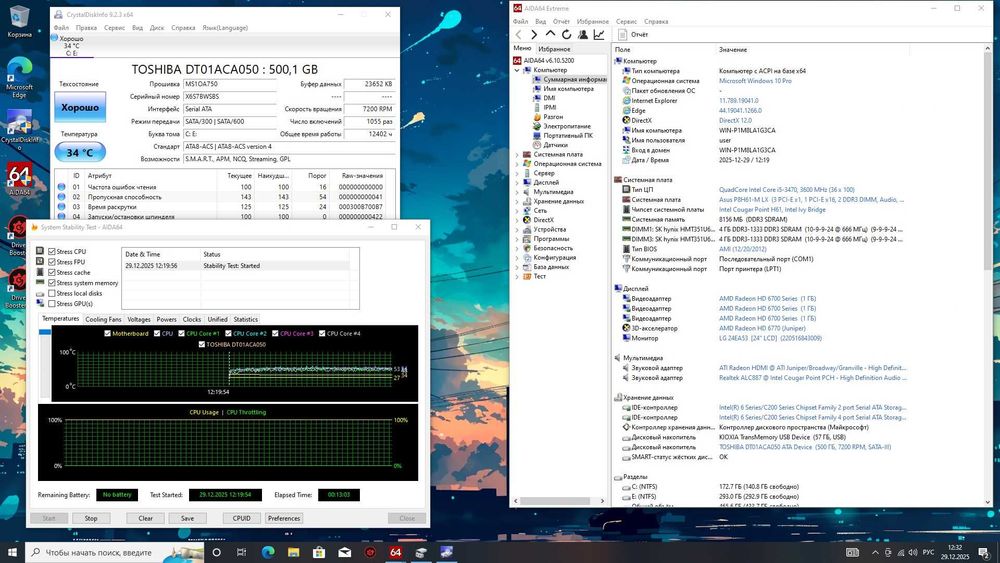Switch to AIDA64 taskbar icon
This screenshot has width=1000, height=563.
click(395, 552)
